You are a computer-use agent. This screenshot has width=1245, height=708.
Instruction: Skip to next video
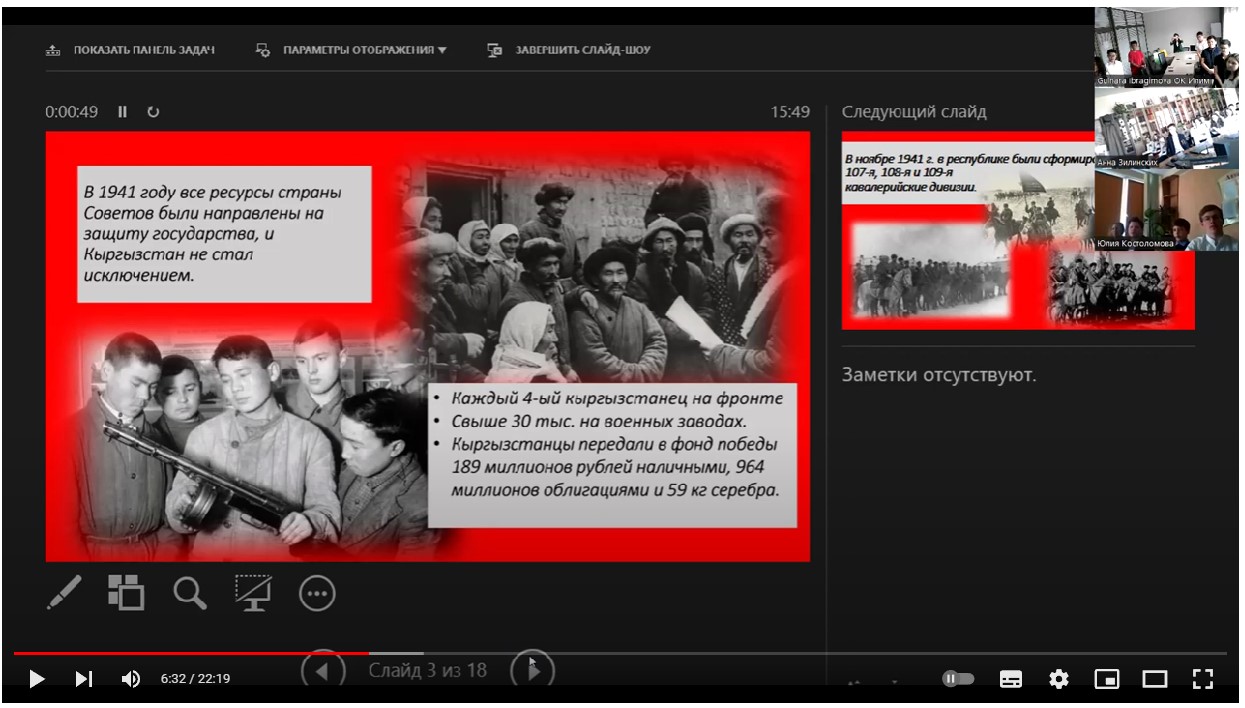[84, 680]
